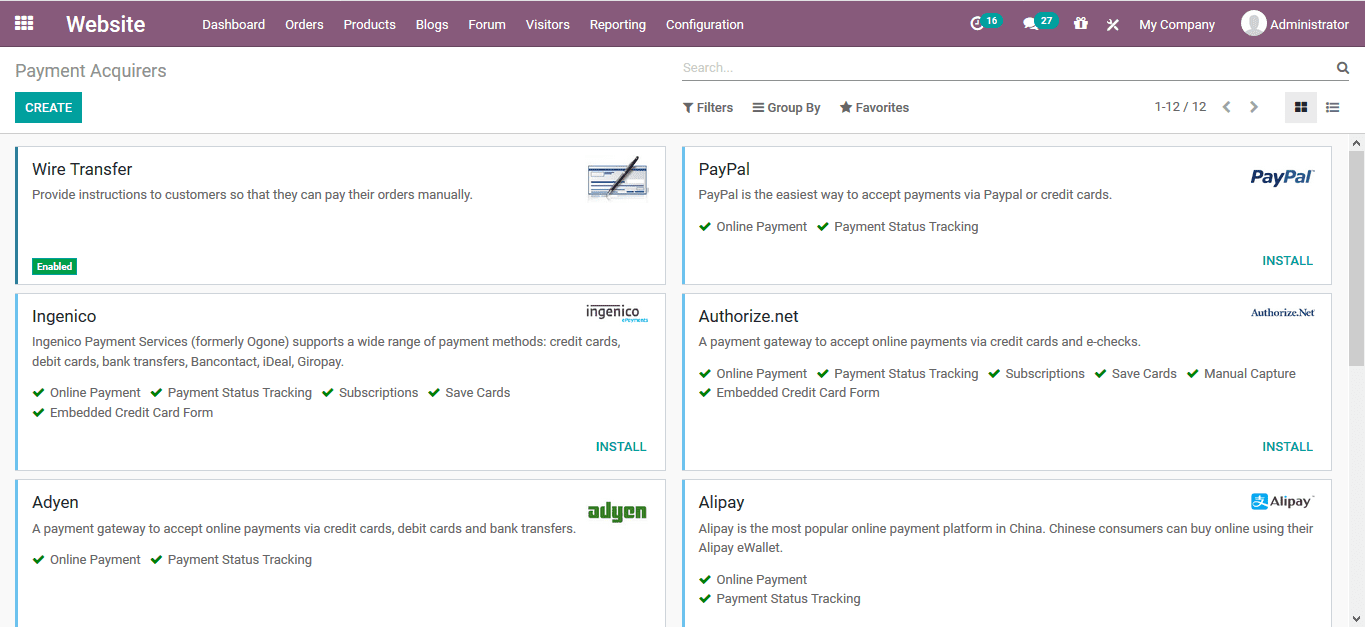
Task: Click the gift box icon in top bar
Action: 1080,23
